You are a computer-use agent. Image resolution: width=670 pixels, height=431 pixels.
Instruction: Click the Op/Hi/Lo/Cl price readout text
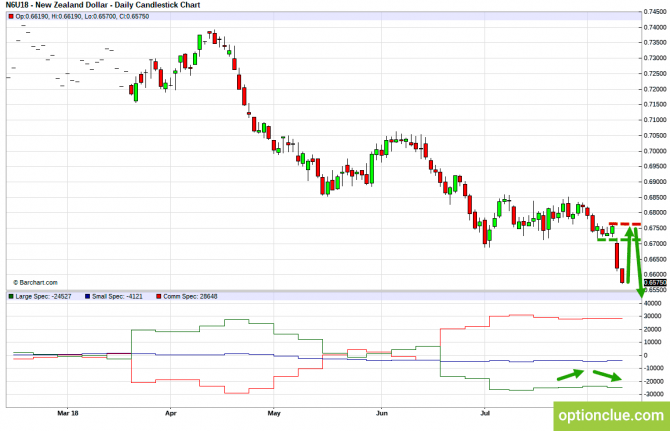[82, 17]
